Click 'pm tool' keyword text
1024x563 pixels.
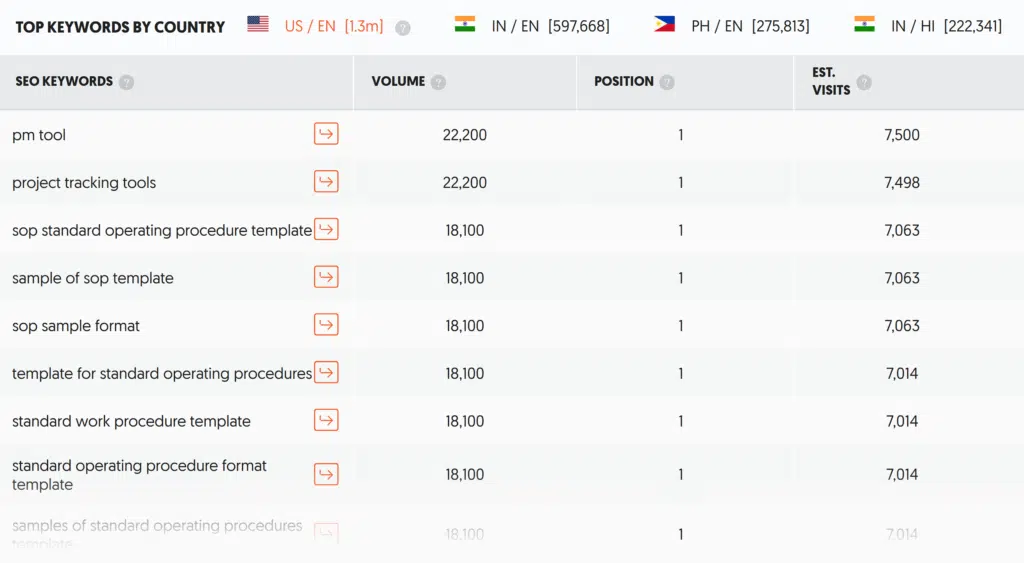[39, 135]
